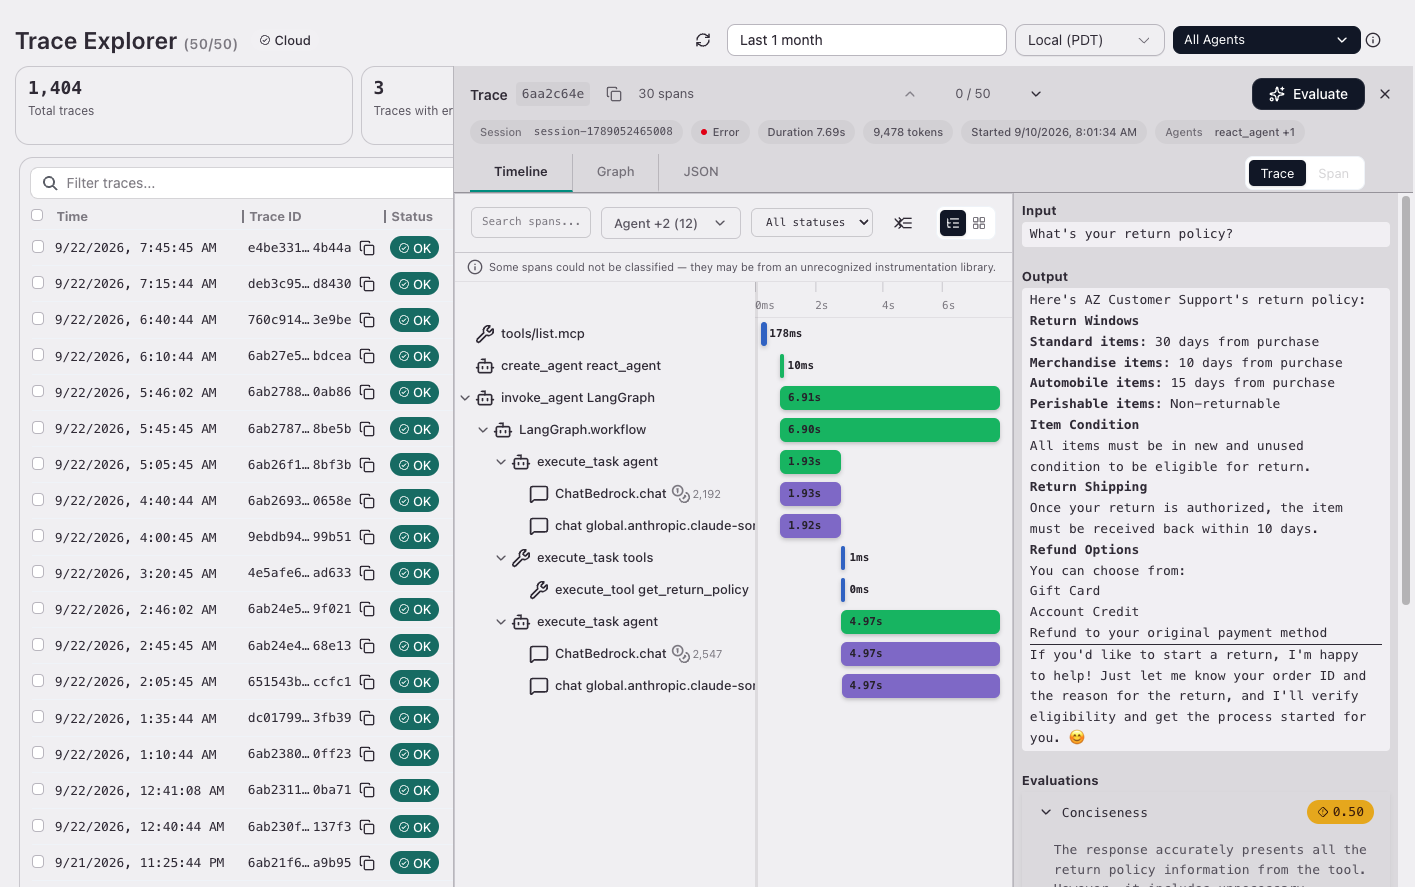1415x887 pixels.
Task: Click the Agents react_agent +1 badge
Action: (1230, 132)
